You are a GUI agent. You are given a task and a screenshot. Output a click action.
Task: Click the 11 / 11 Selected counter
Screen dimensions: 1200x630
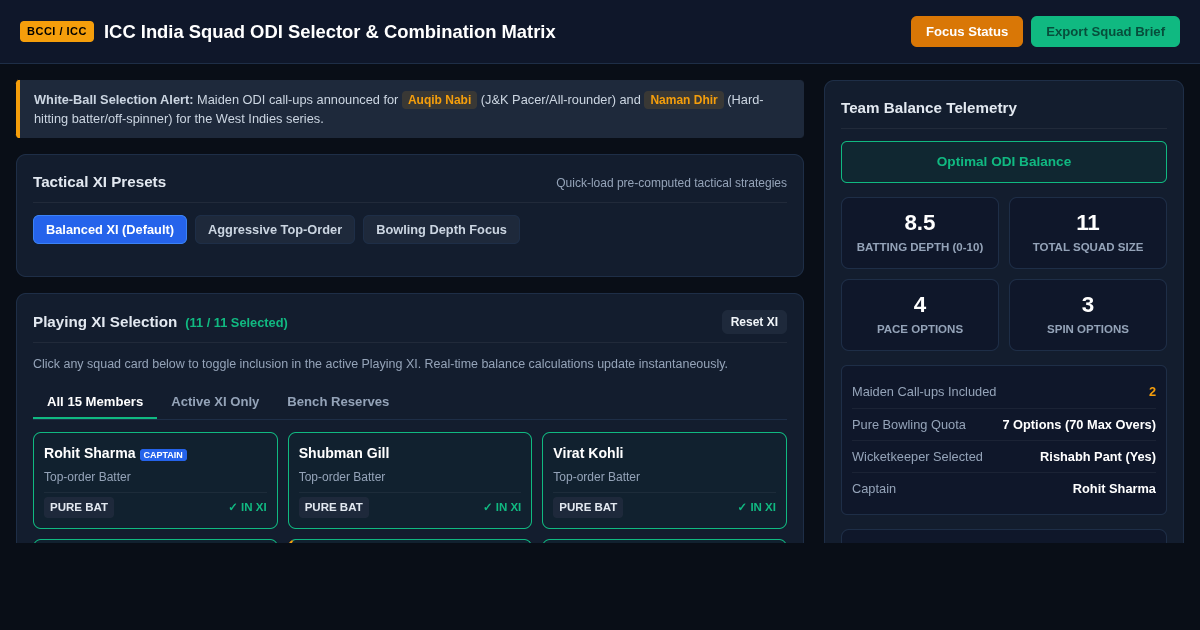point(236,322)
